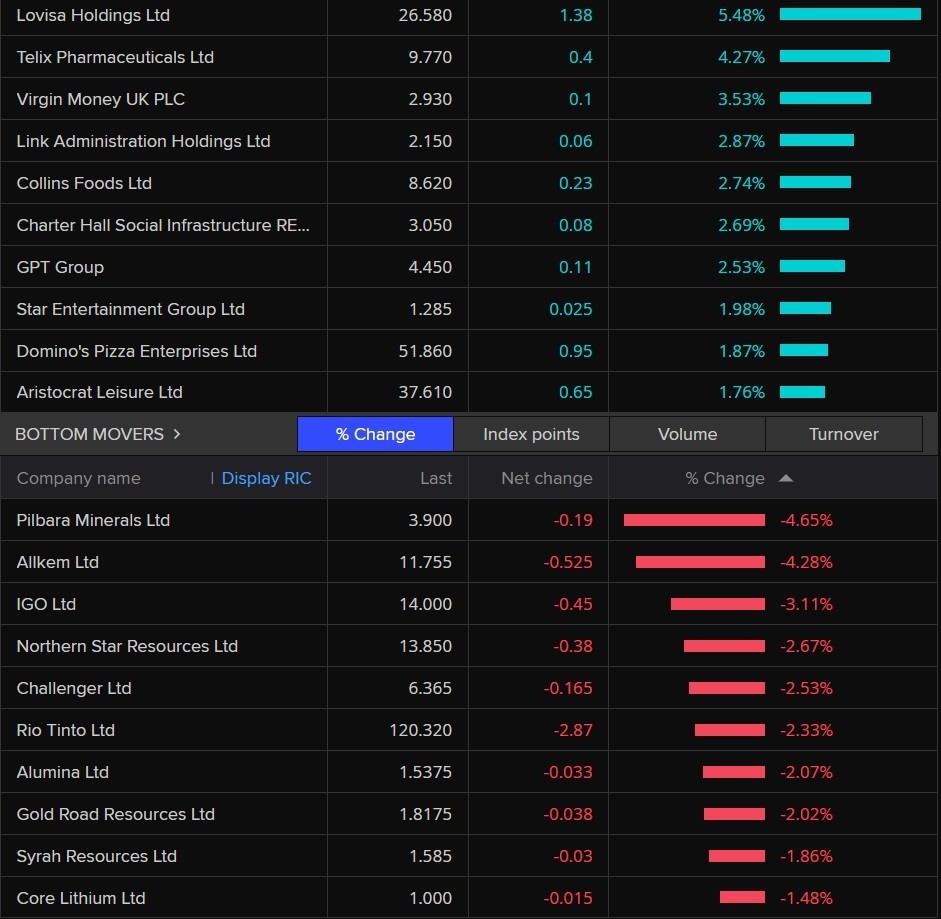Click Northern Star last price 13.850
Image resolution: width=941 pixels, height=919 pixels.
[x=425, y=646]
